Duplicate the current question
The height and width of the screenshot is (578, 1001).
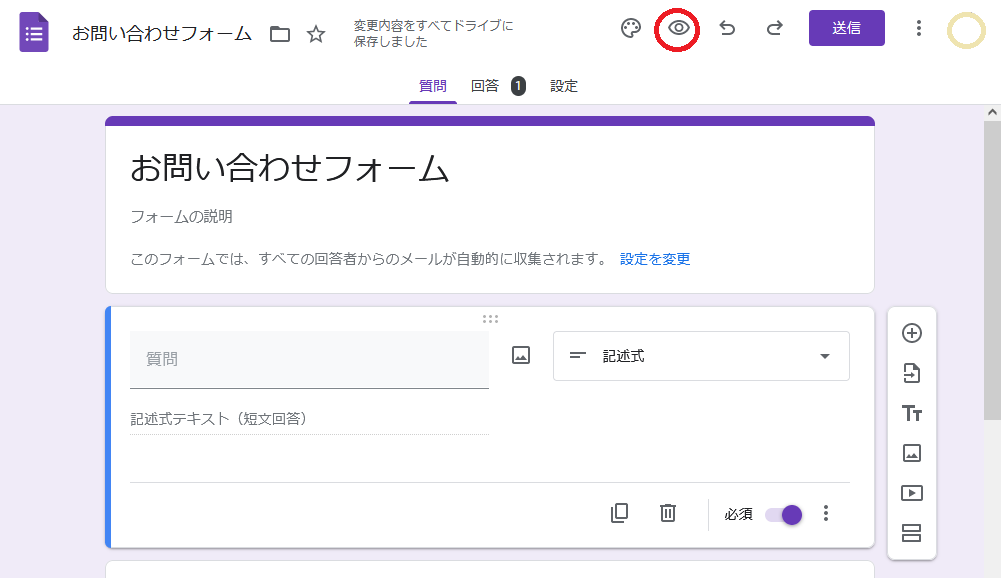point(619,513)
